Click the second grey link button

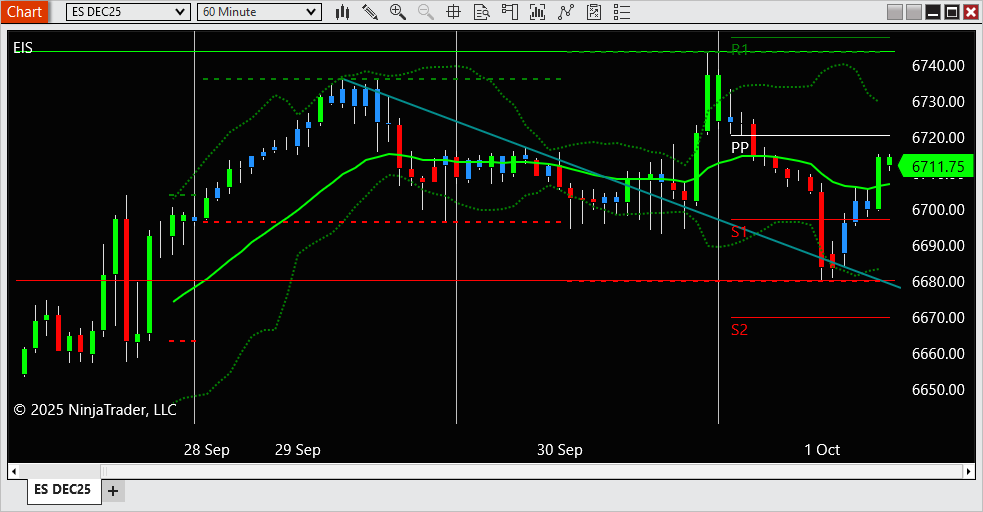coord(914,12)
